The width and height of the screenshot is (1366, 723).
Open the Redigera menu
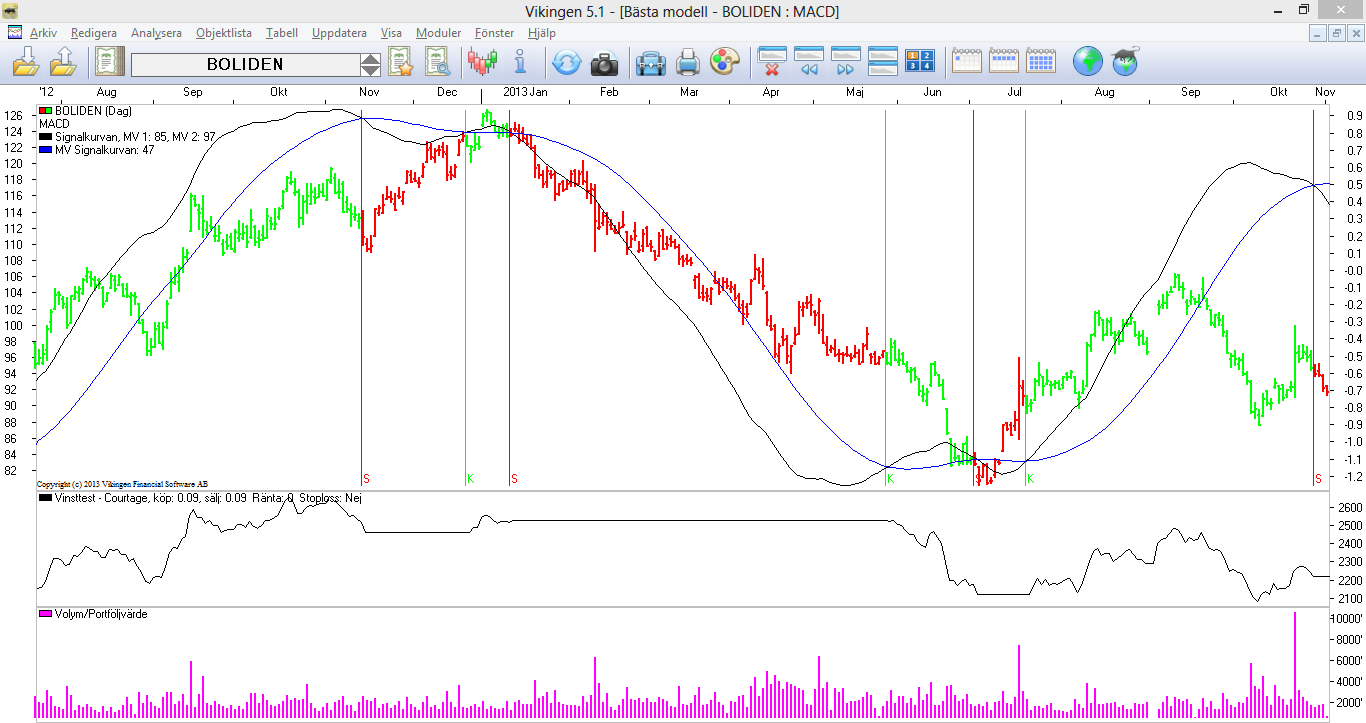point(94,33)
